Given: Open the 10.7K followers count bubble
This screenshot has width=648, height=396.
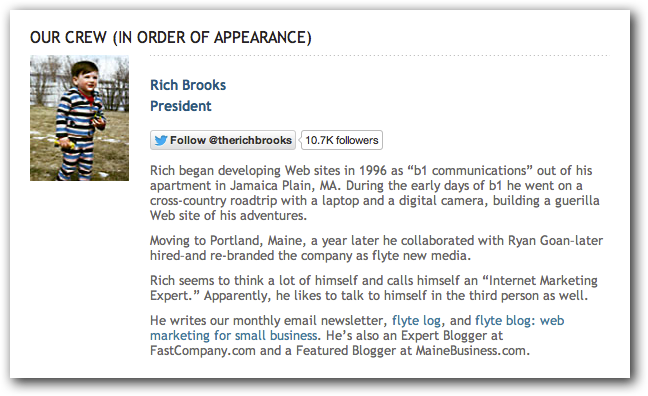Looking at the screenshot, I should coord(342,140).
